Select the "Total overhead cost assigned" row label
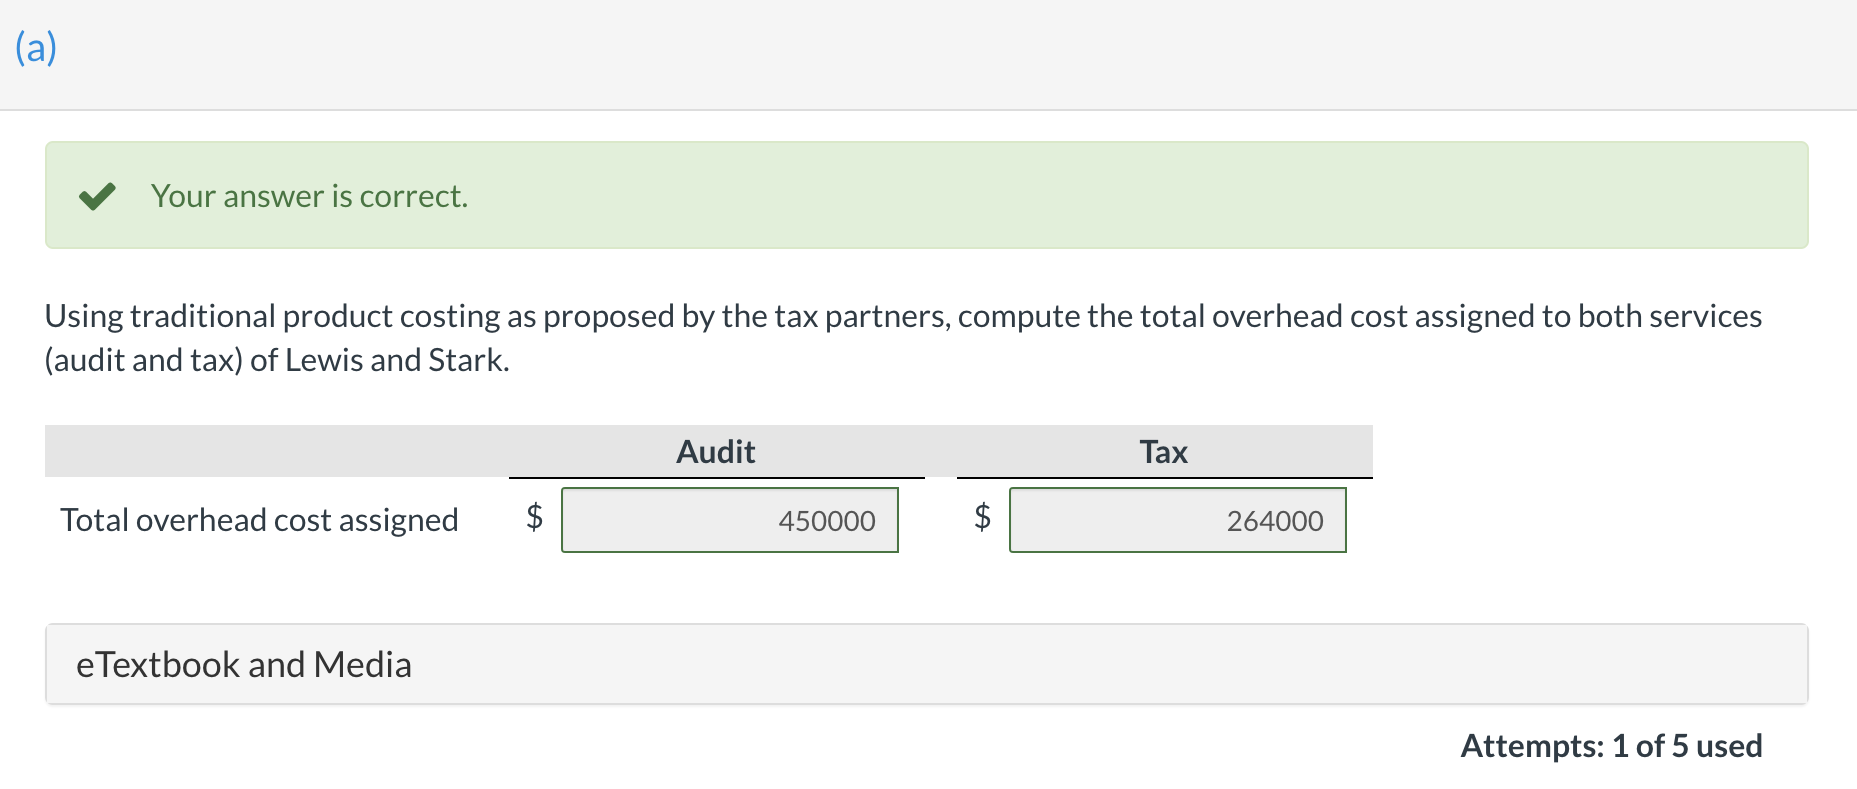The width and height of the screenshot is (1857, 789). [259, 519]
